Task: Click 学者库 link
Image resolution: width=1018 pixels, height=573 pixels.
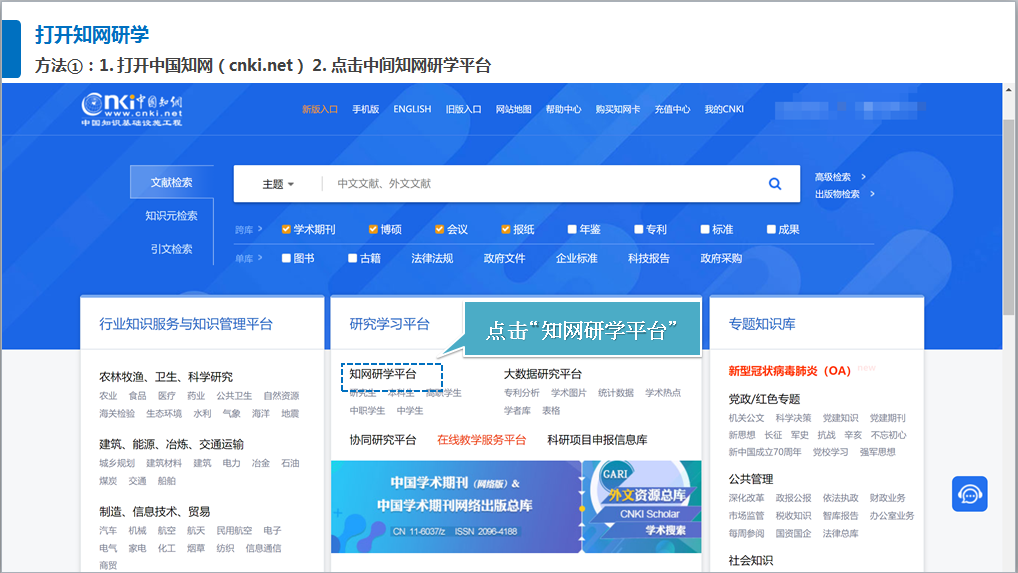Action: (x=517, y=411)
